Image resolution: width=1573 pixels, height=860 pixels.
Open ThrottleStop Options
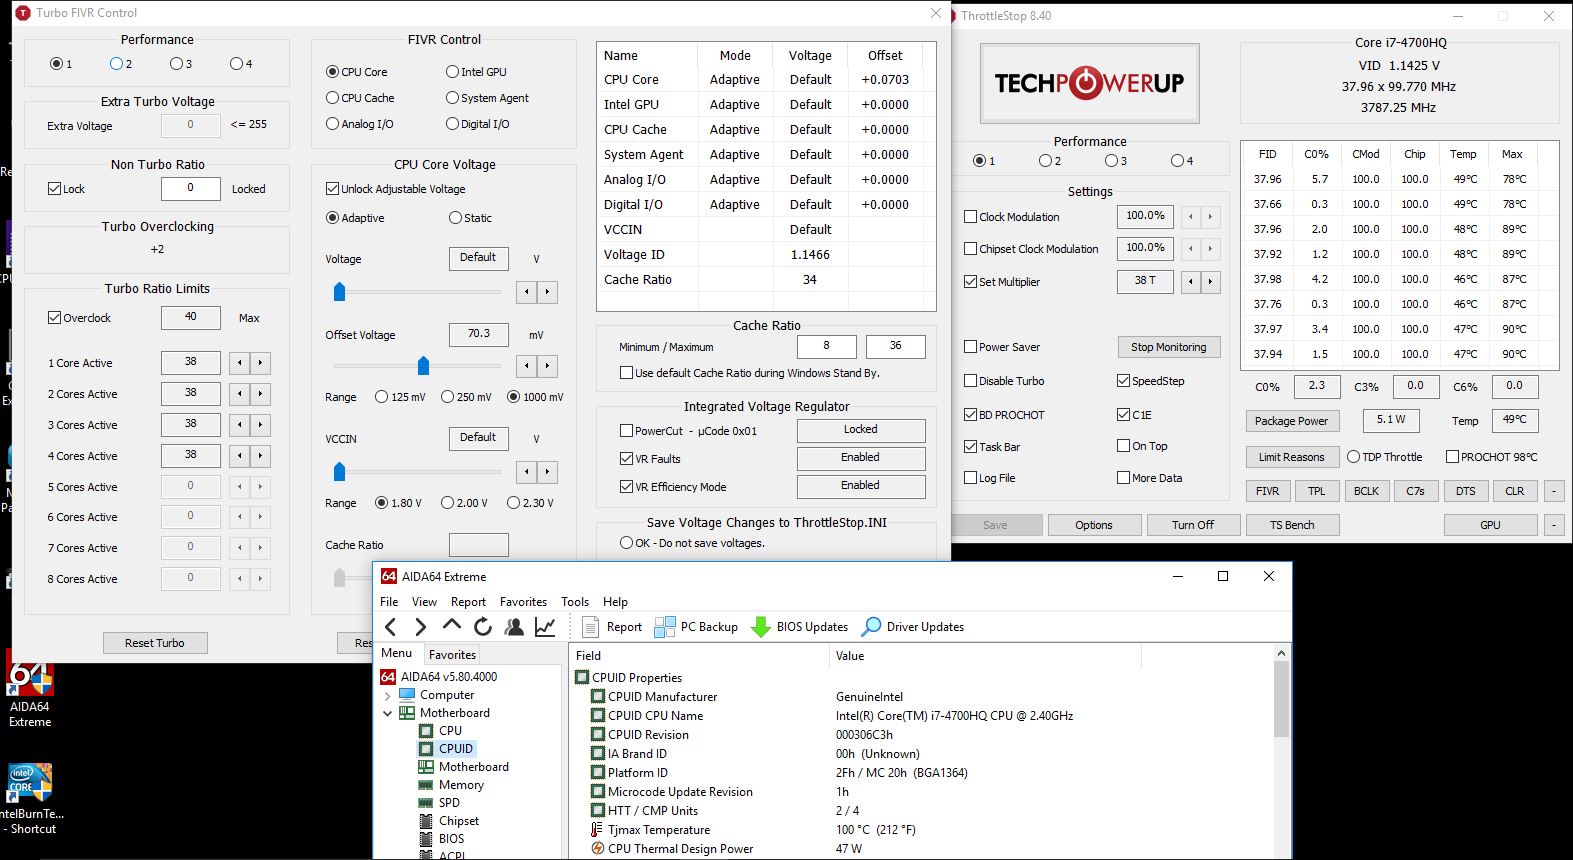[1094, 525]
